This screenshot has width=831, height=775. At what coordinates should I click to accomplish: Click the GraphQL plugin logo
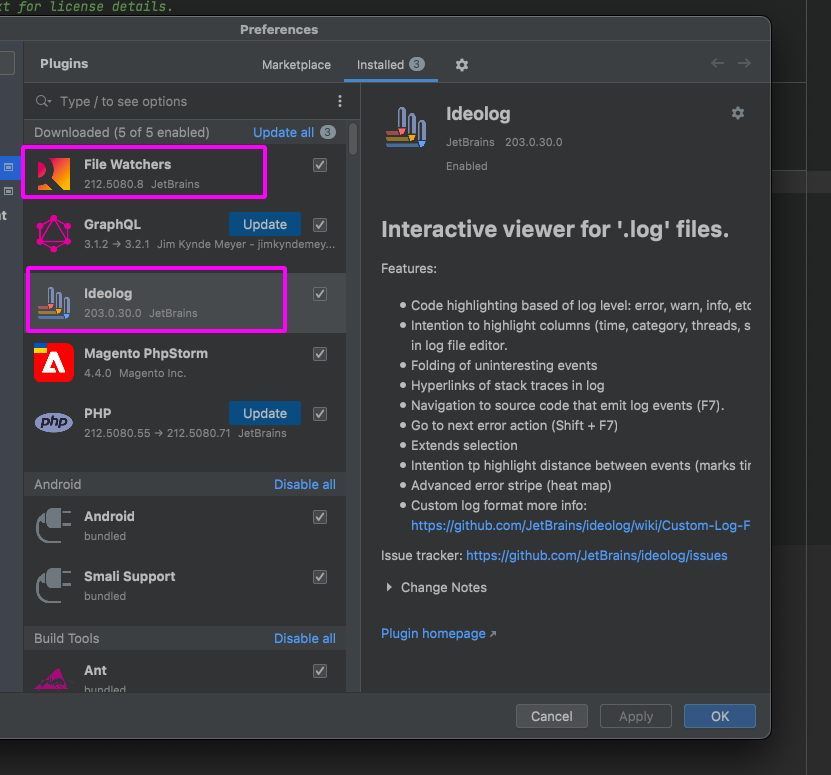point(54,233)
